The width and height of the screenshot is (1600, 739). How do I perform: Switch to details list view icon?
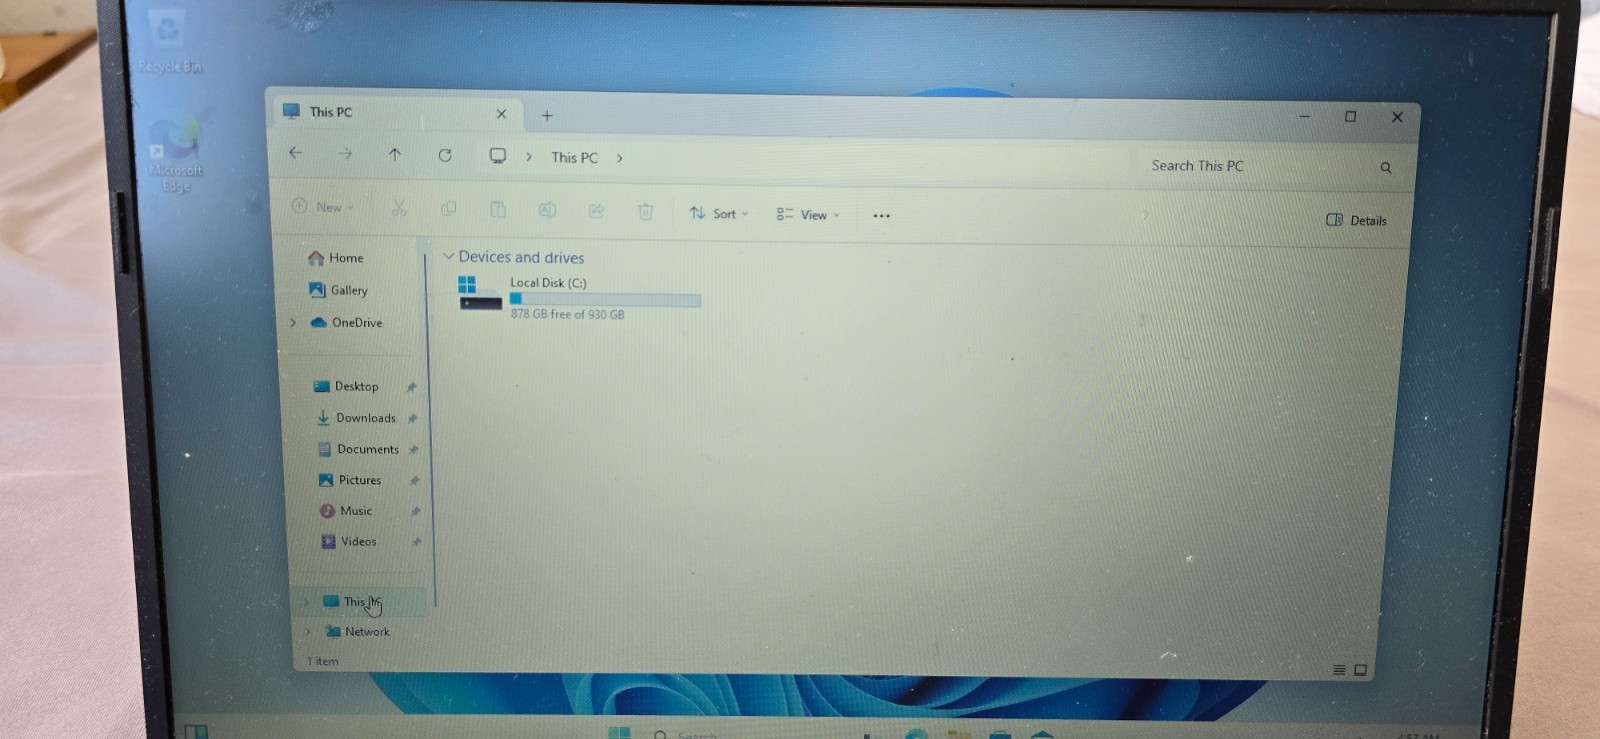(1339, 670)
